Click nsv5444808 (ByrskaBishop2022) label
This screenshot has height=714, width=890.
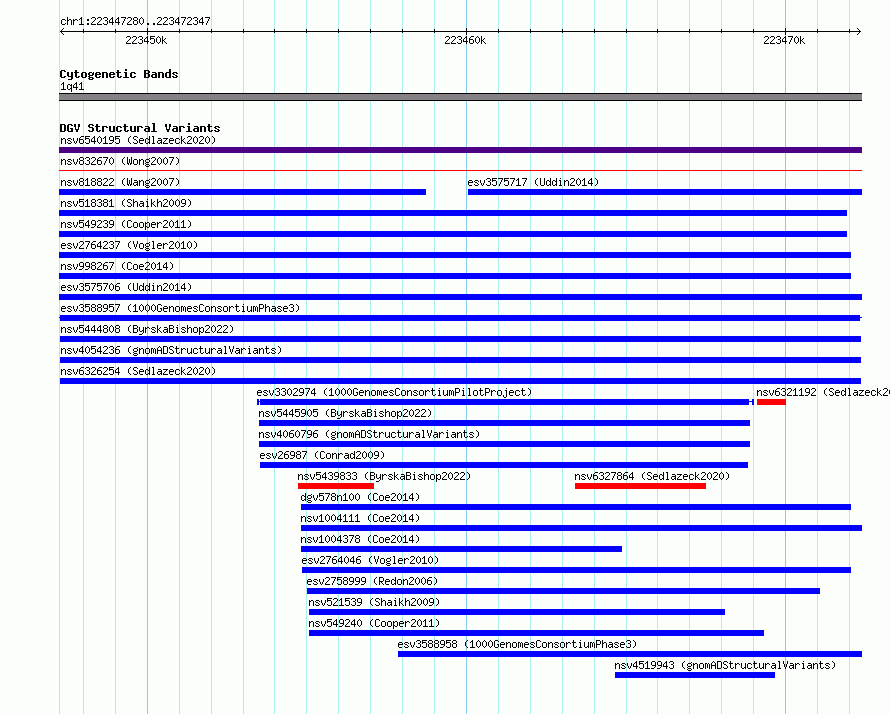pos(147,329)
